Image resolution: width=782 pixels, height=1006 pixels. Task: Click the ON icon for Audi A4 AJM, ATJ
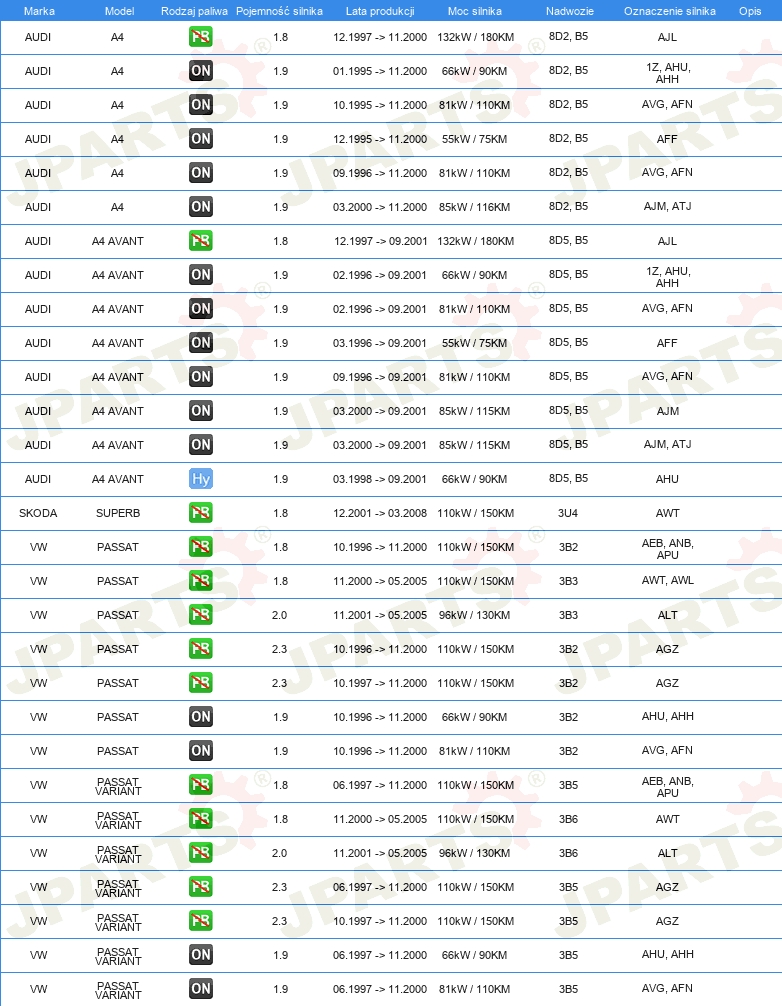point(201,207)
